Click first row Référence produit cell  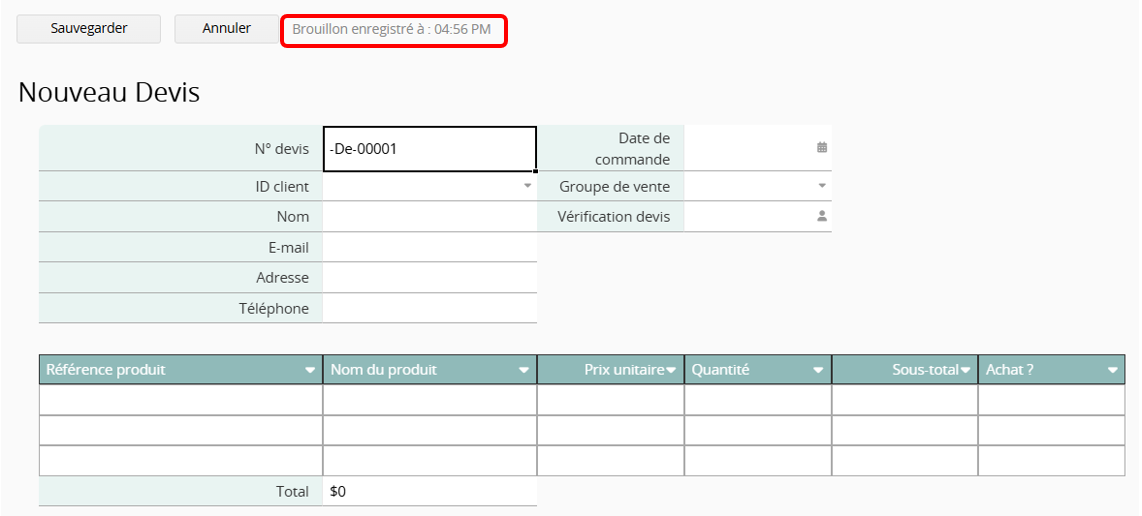[x=181, y=400]
